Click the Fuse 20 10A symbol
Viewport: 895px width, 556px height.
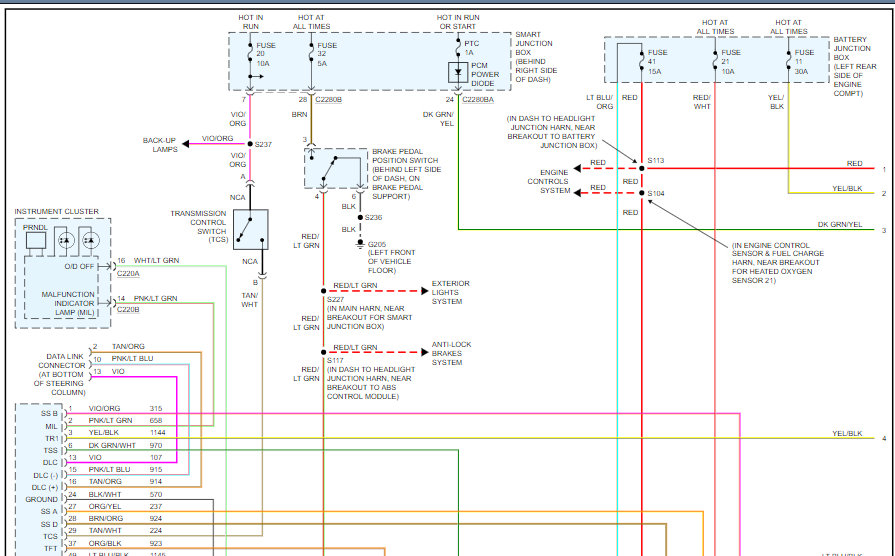coord(250,58)
